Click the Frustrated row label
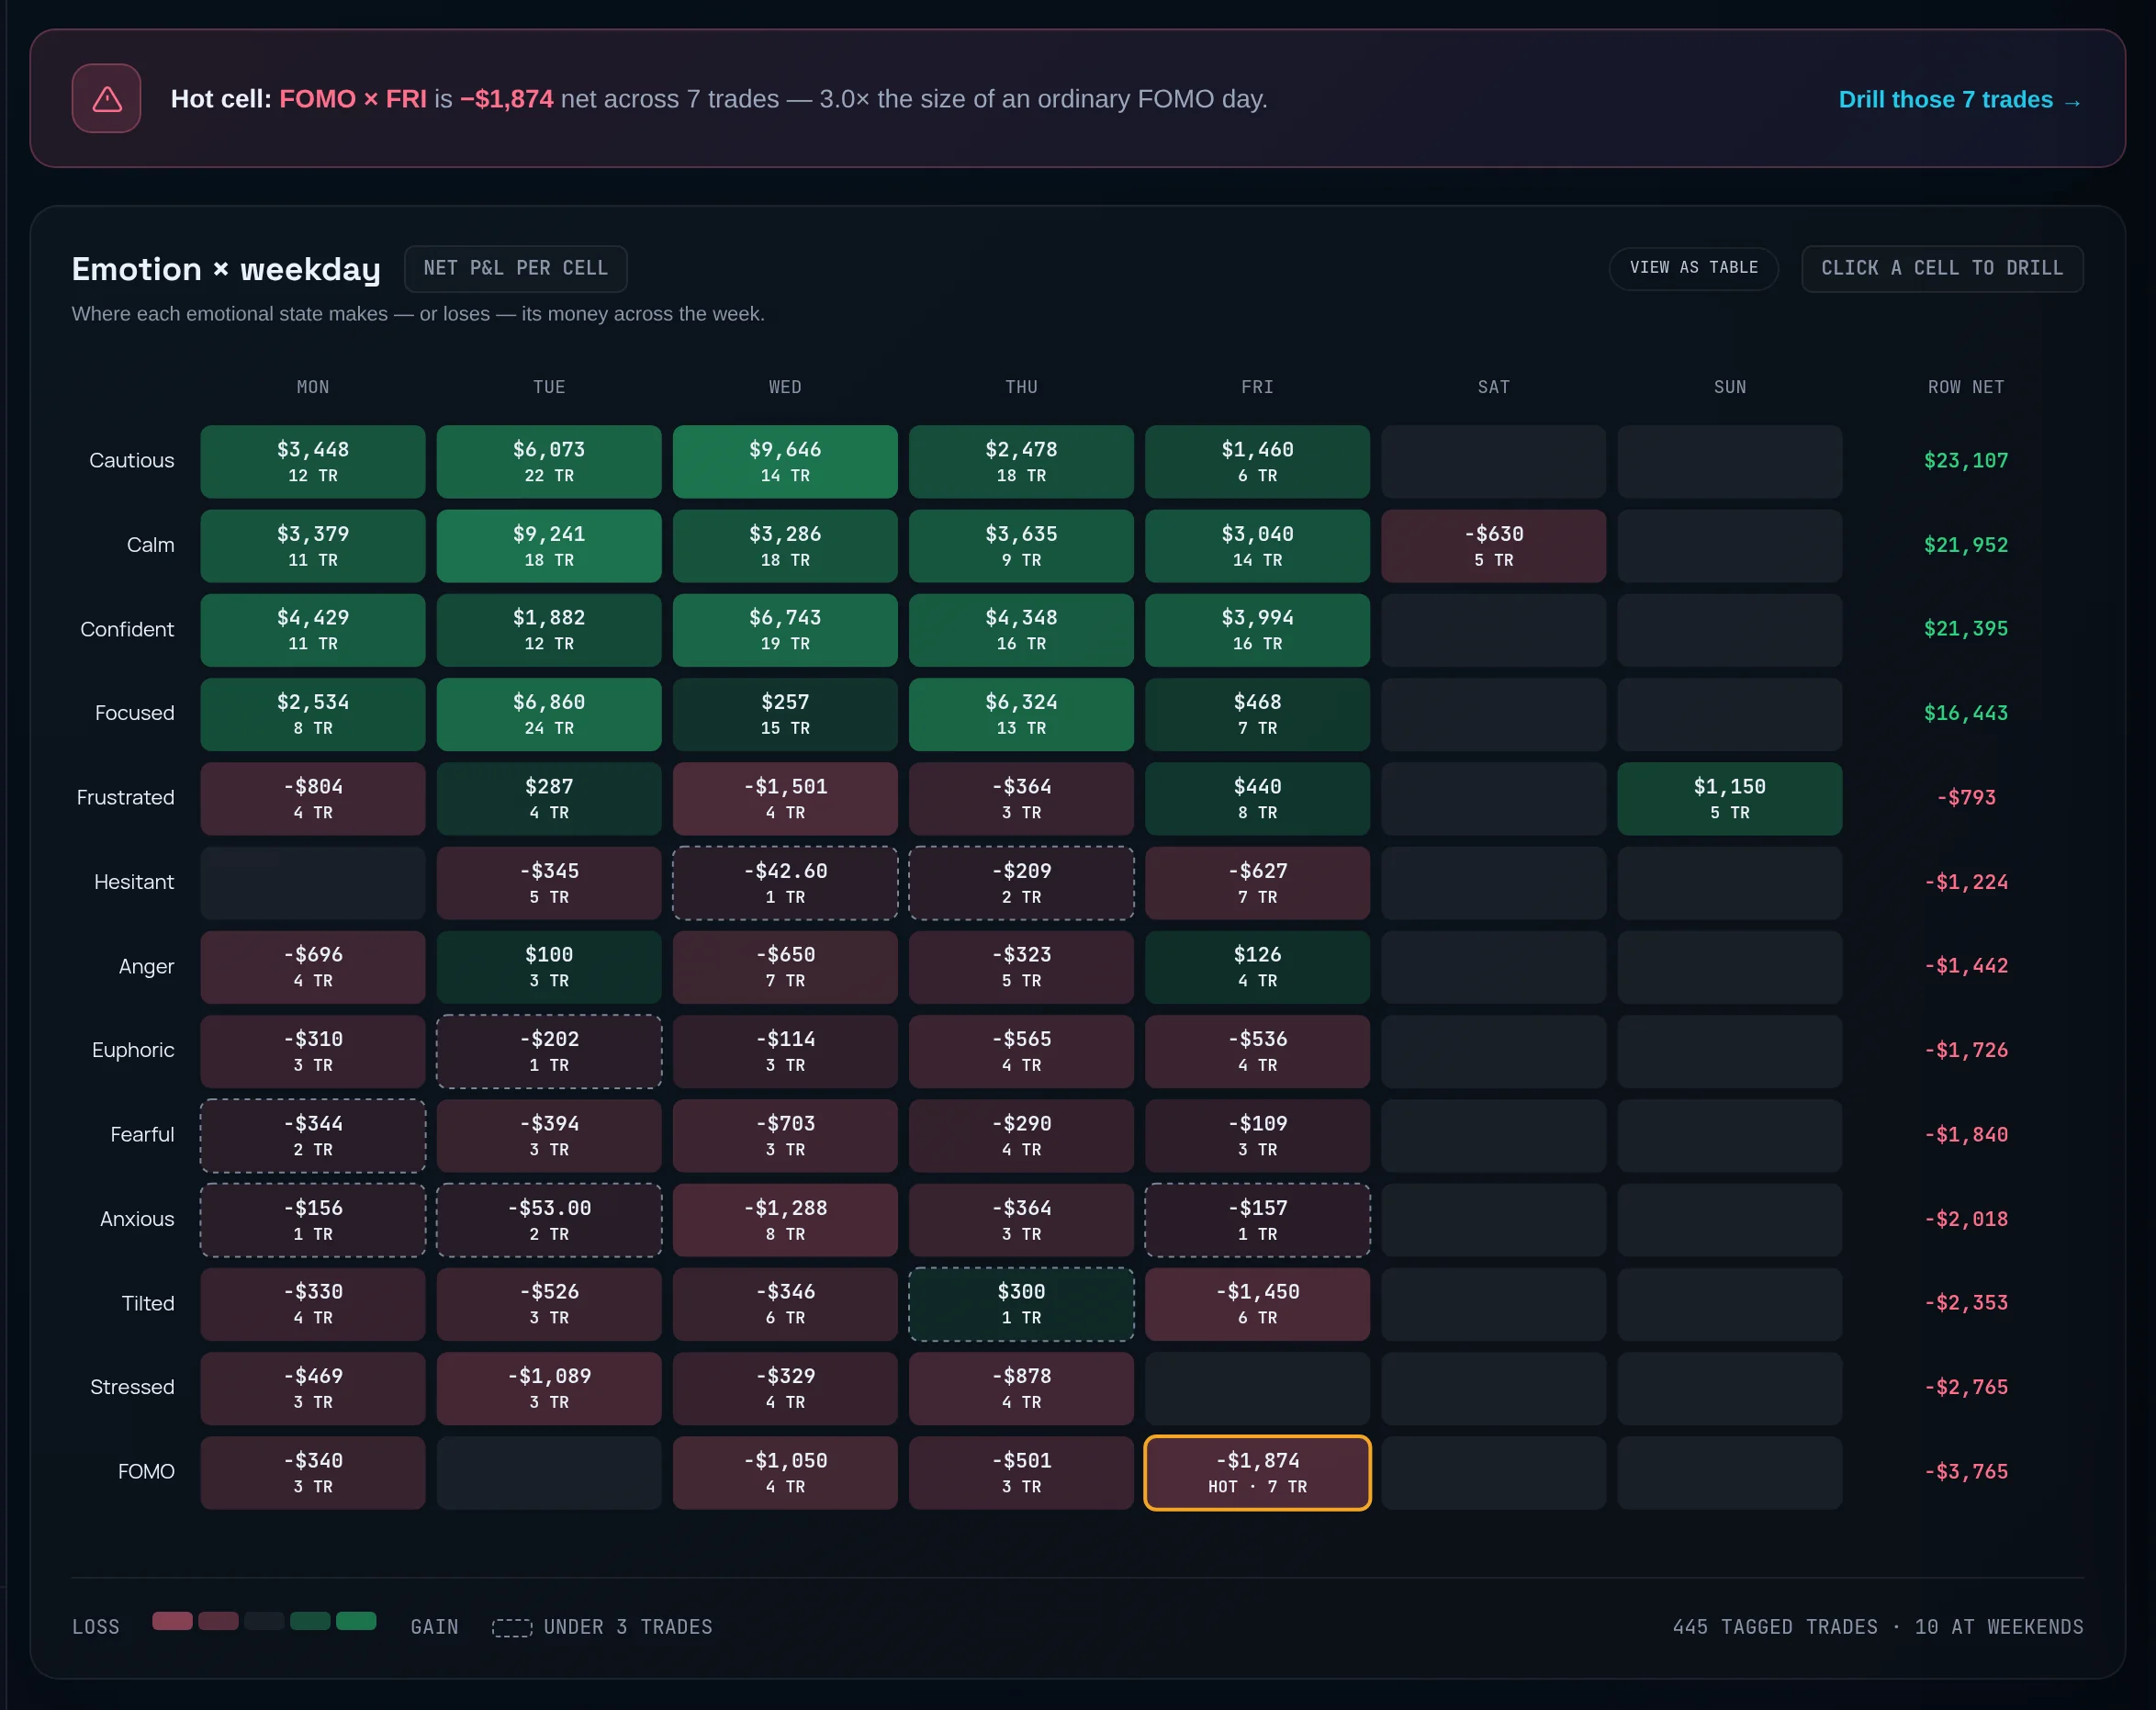This screenshot has width=2156, height=1710. click(125, 798)
